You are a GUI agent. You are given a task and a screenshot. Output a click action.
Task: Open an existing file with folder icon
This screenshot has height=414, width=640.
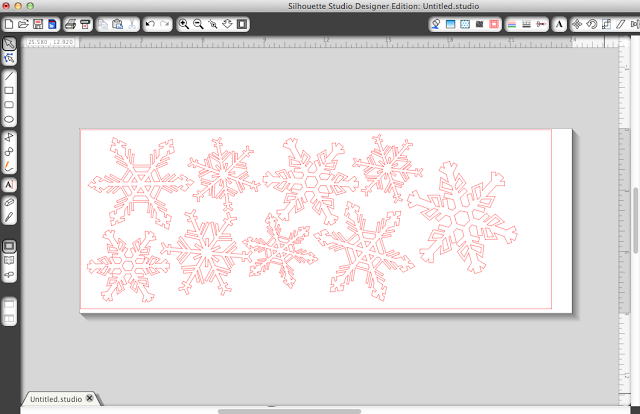23,23
